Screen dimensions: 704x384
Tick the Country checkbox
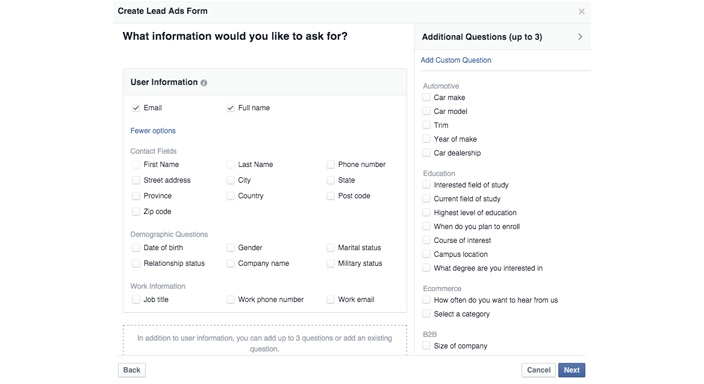[x=230, y=196]
